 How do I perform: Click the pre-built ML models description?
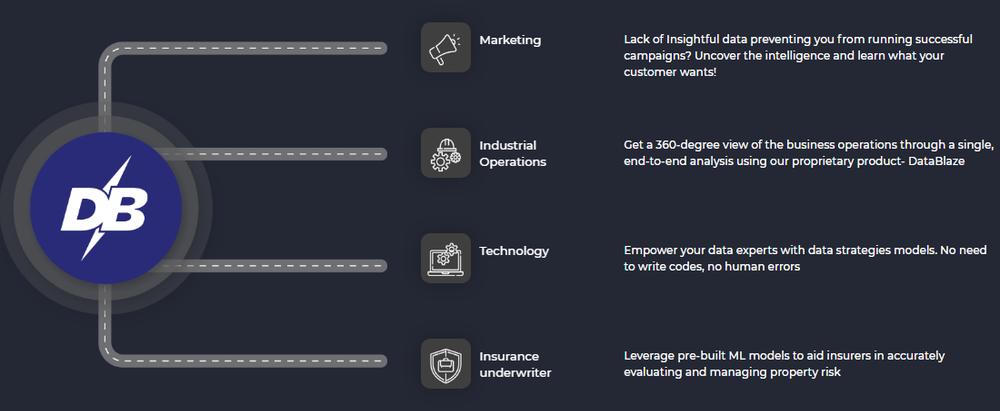click(x=784, y=364)
